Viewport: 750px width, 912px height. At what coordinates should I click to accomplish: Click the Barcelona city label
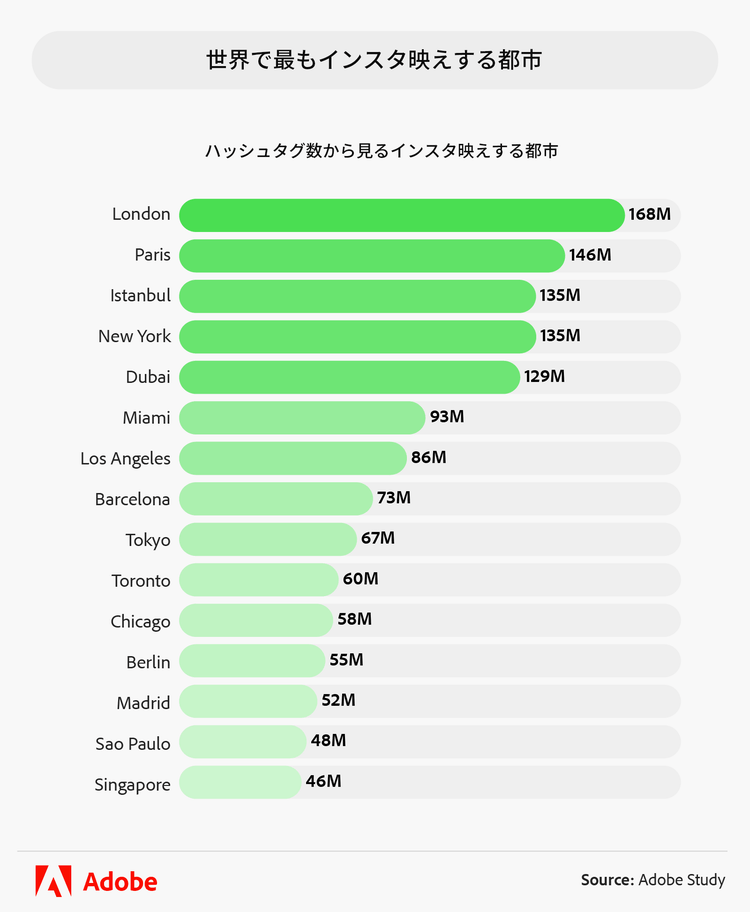(133, 499)
